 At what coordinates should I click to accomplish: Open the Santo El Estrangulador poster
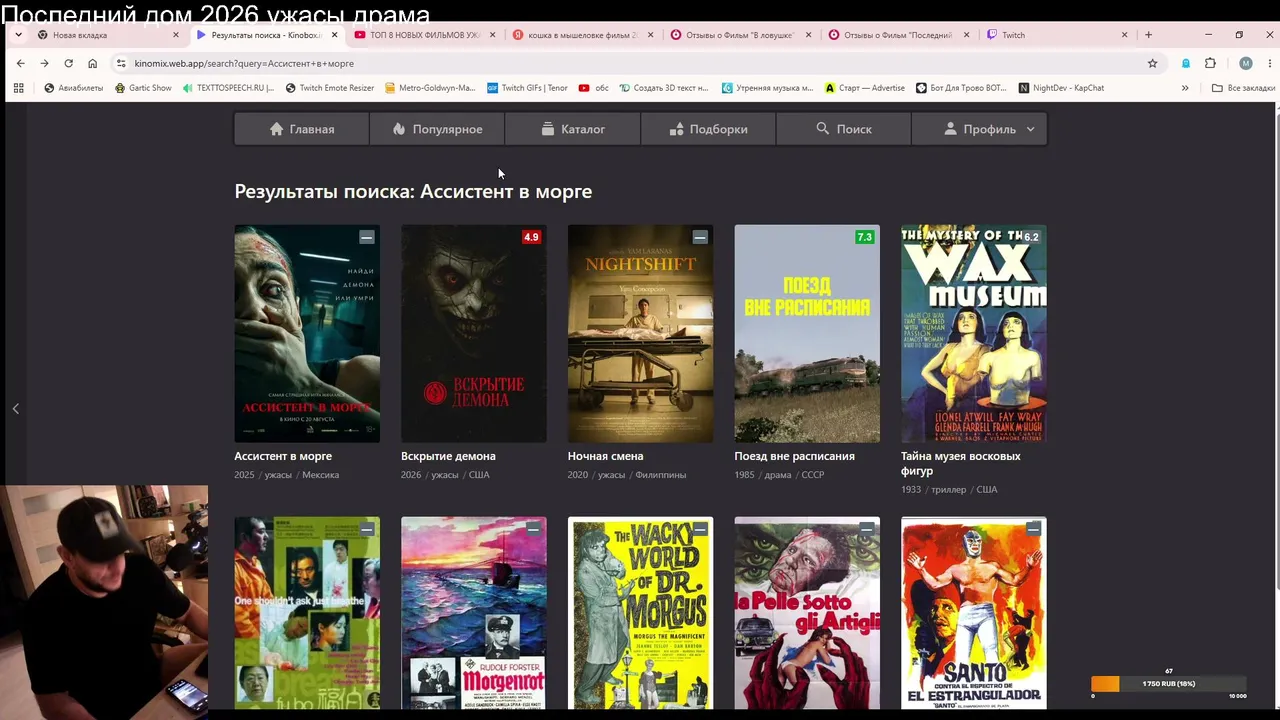coord(974,613)
